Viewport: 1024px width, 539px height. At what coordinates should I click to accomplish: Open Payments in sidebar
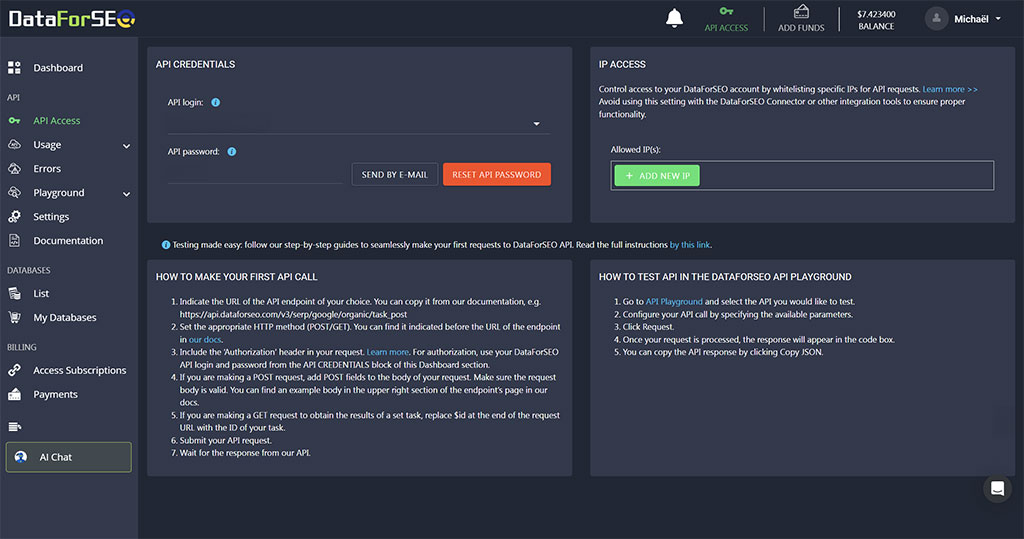56,395
